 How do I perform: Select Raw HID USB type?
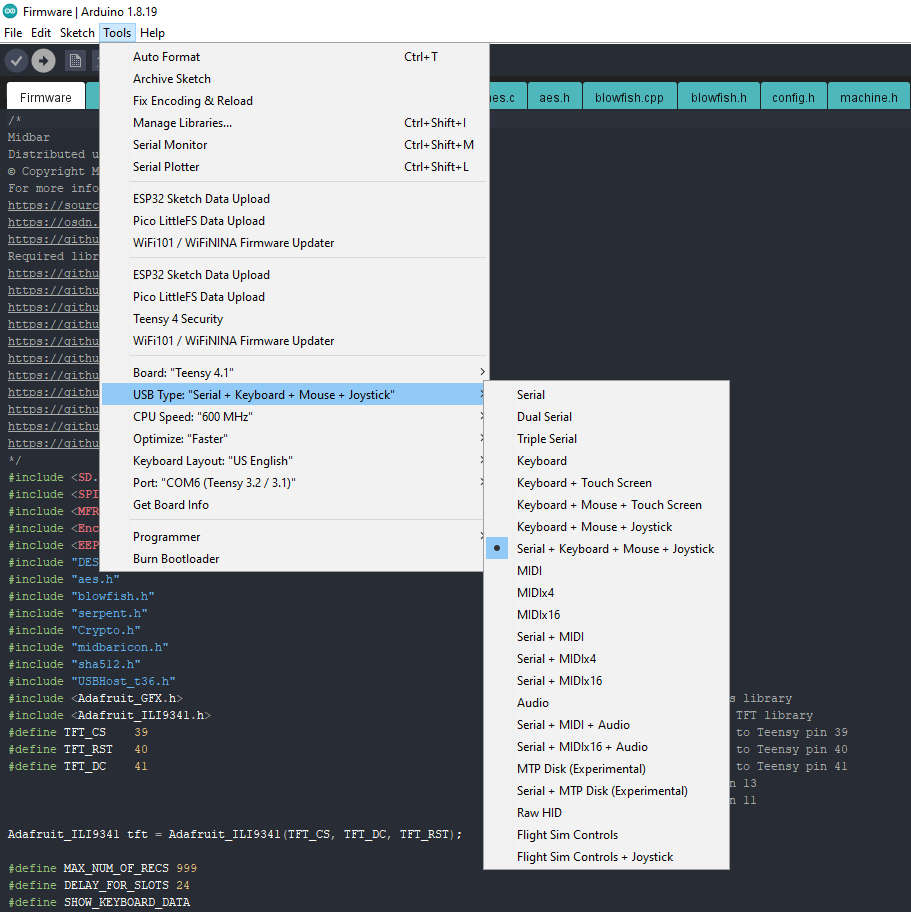(x=606, y=813)
